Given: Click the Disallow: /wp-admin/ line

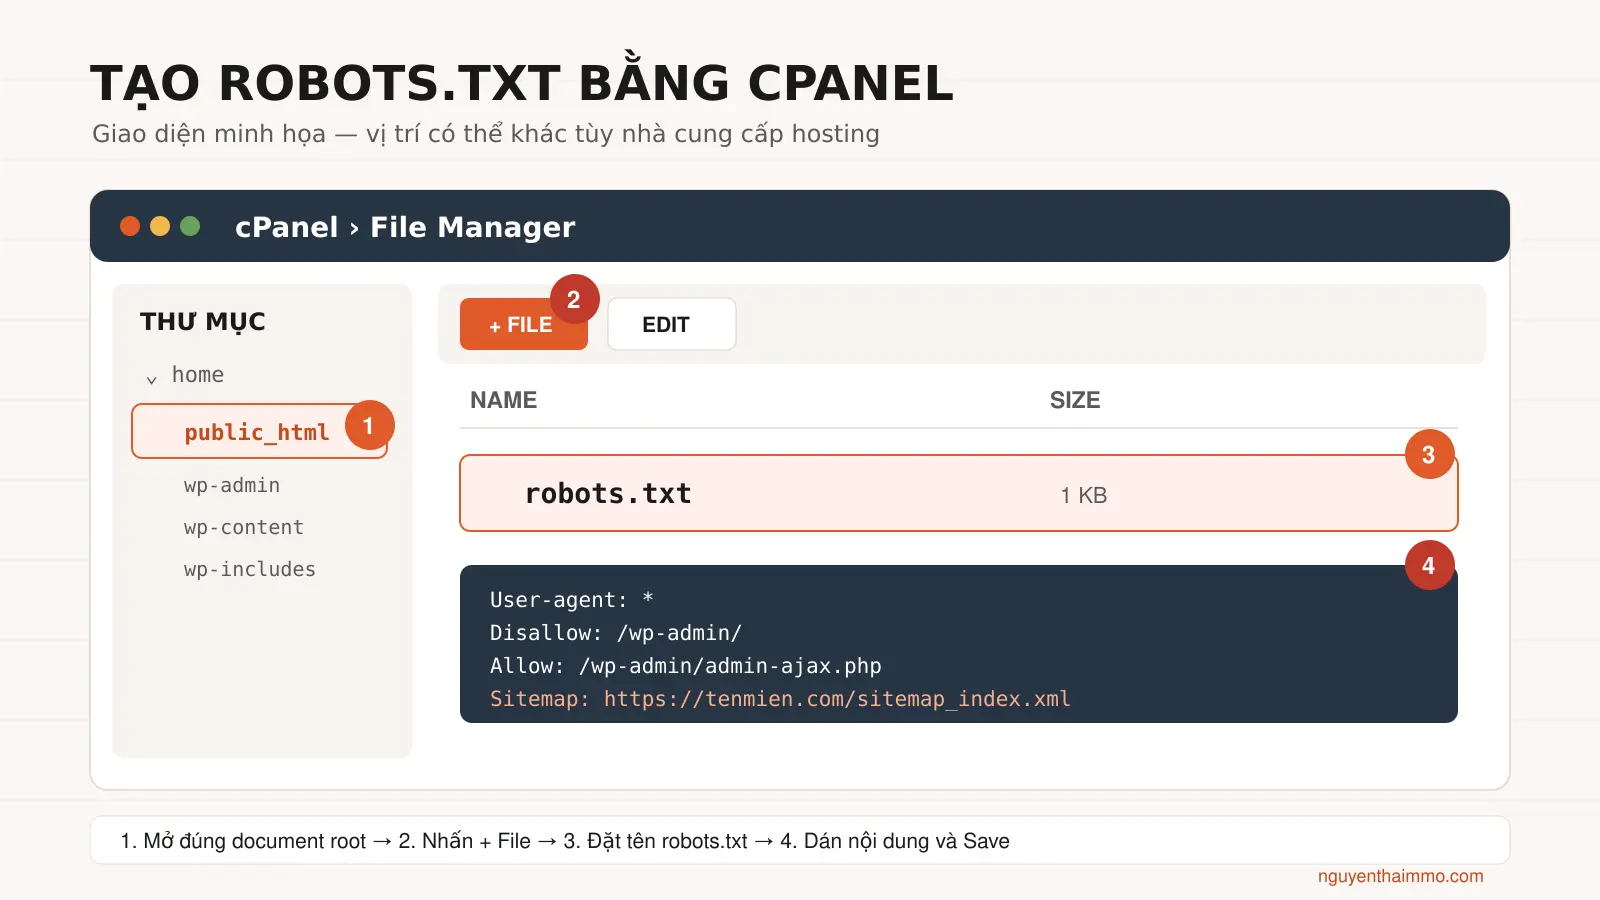Looking at the screenshot, I should click(615, 633).
